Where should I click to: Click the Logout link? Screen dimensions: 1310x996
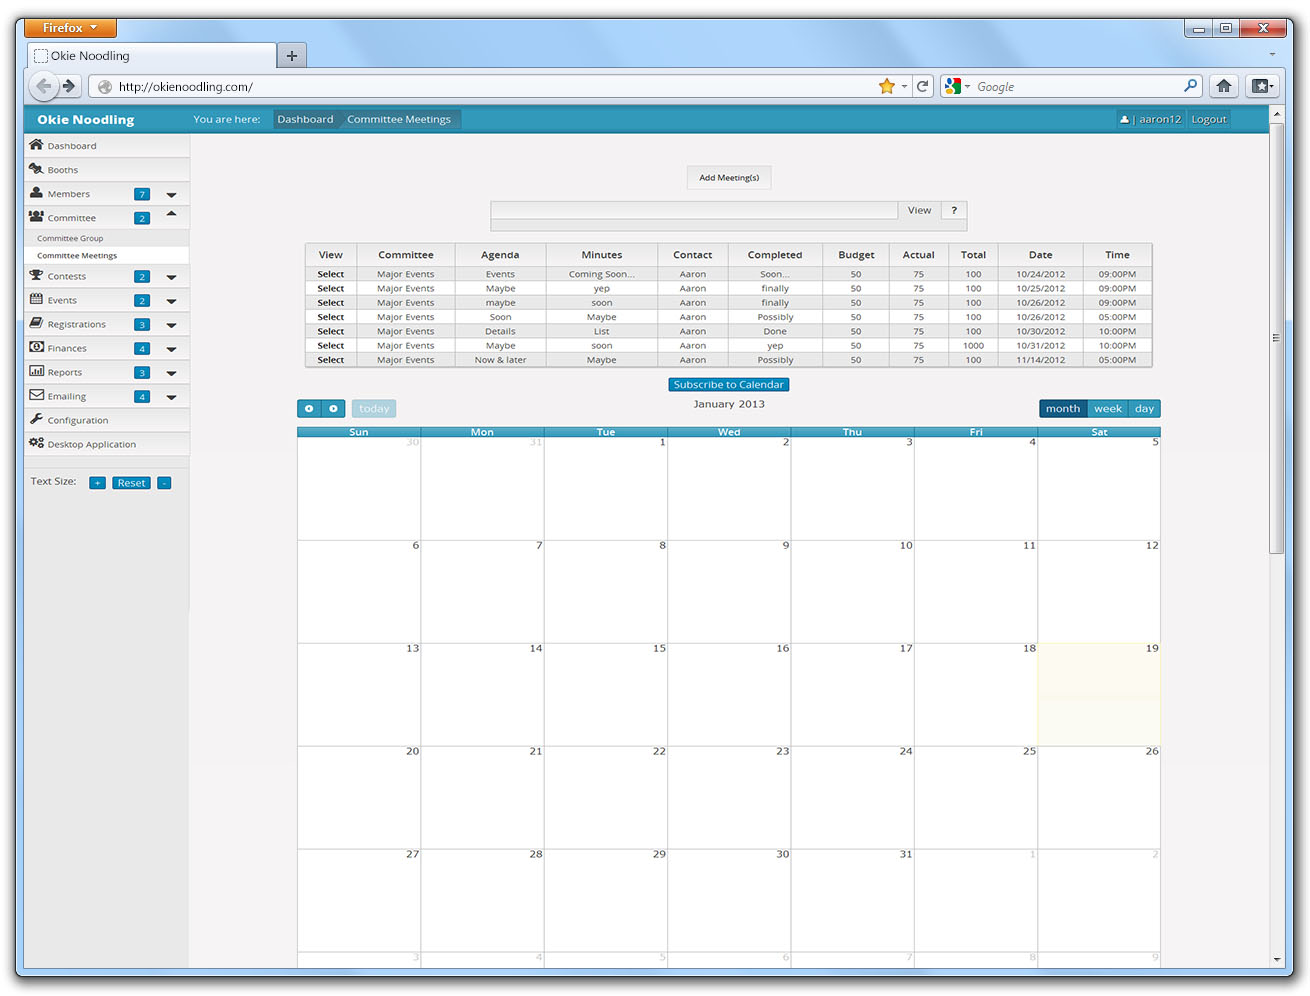click(1208, 119)
